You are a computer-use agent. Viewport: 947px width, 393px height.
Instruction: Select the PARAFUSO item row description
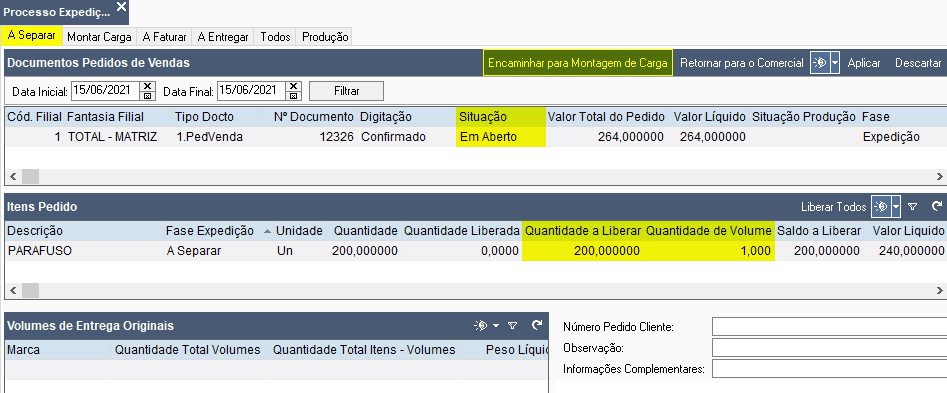point(40,251)
